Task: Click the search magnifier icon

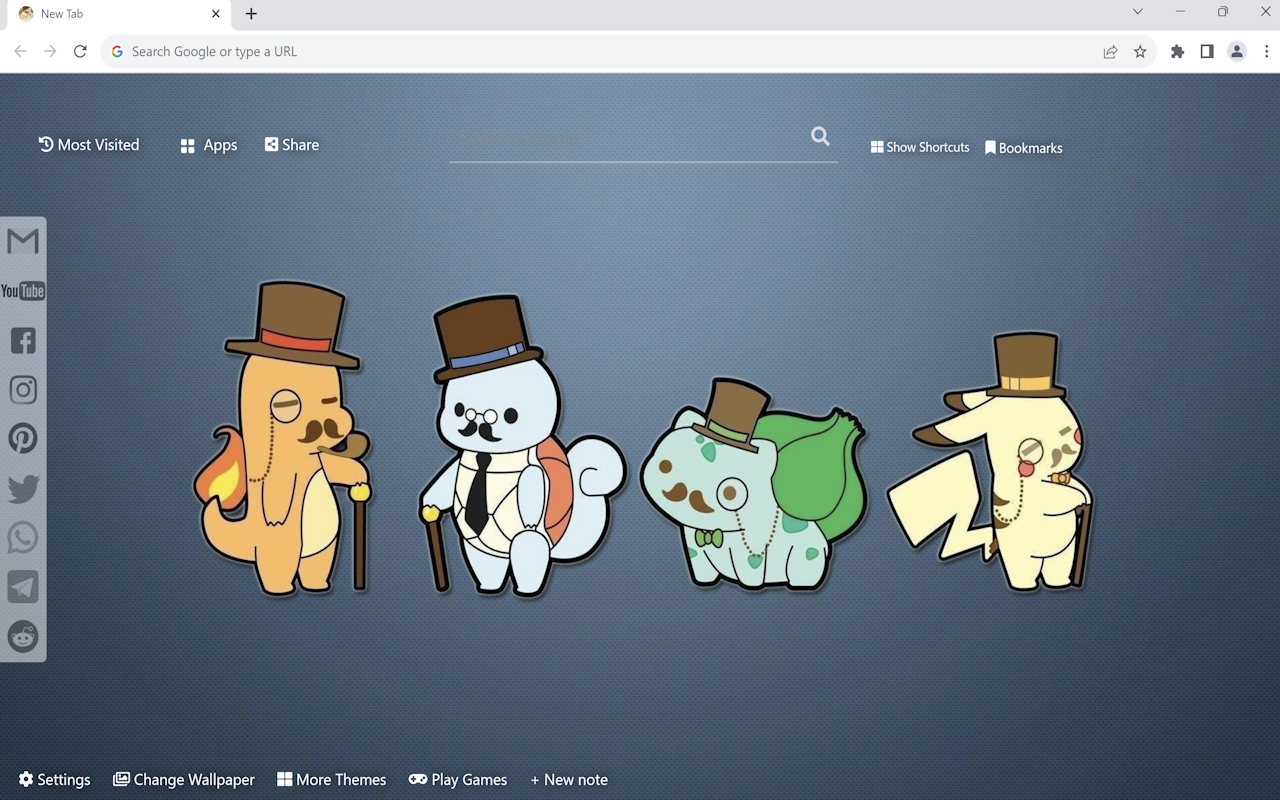Action: click(820, 136)
